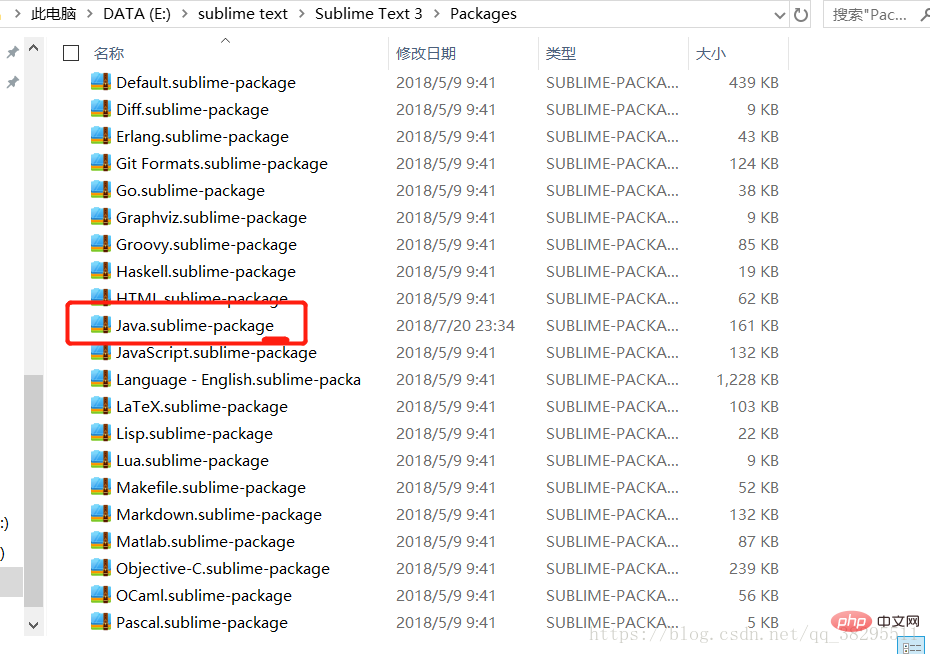Open the address bar history dropdown

[780, 15]
